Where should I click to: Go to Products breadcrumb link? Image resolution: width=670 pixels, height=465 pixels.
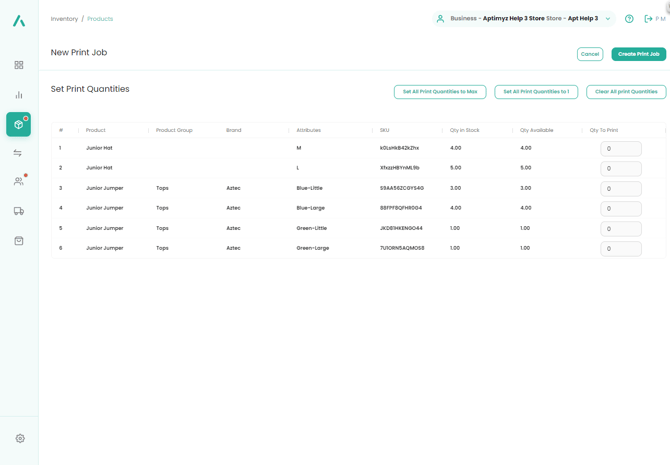pyautogui.click(x=100, y=19)
